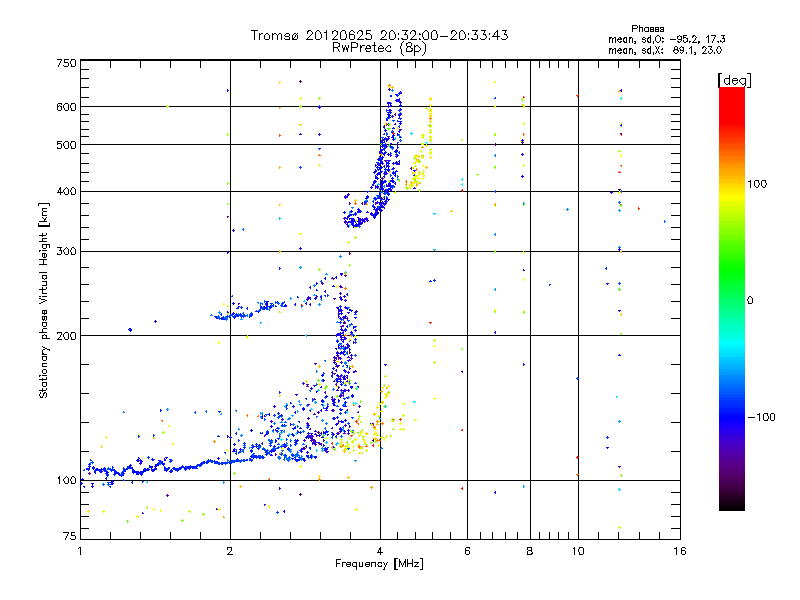Image resolution: width=800 pixels, height=600 pixels.
Task: Click the '6' frequency tick label
Action: coord(467,551)
